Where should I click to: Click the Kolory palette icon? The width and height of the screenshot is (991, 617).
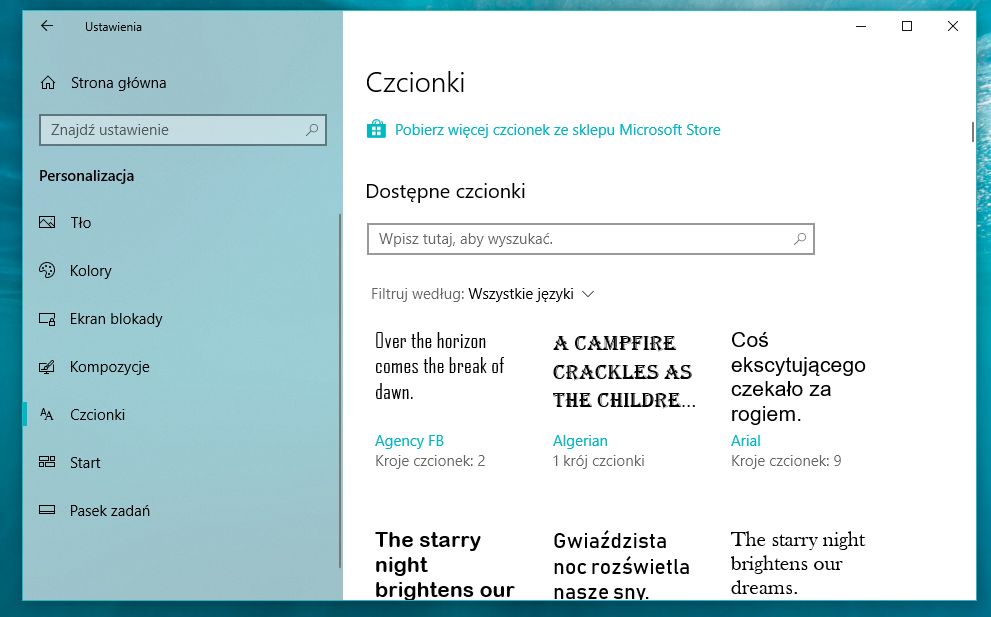click(x=47, y=271)
